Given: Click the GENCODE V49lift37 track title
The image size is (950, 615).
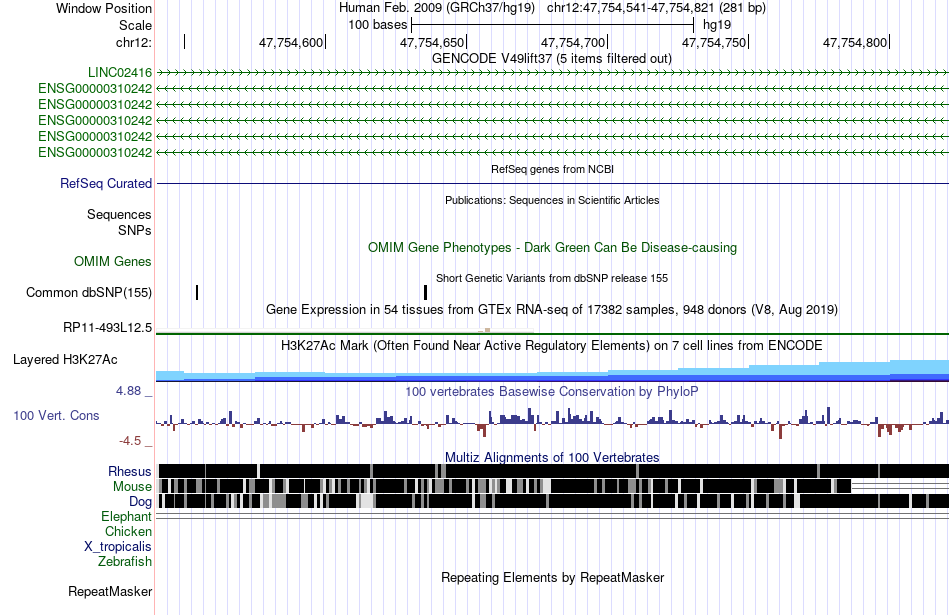Looking at the screenshot, I should click(x=551, y=59).
